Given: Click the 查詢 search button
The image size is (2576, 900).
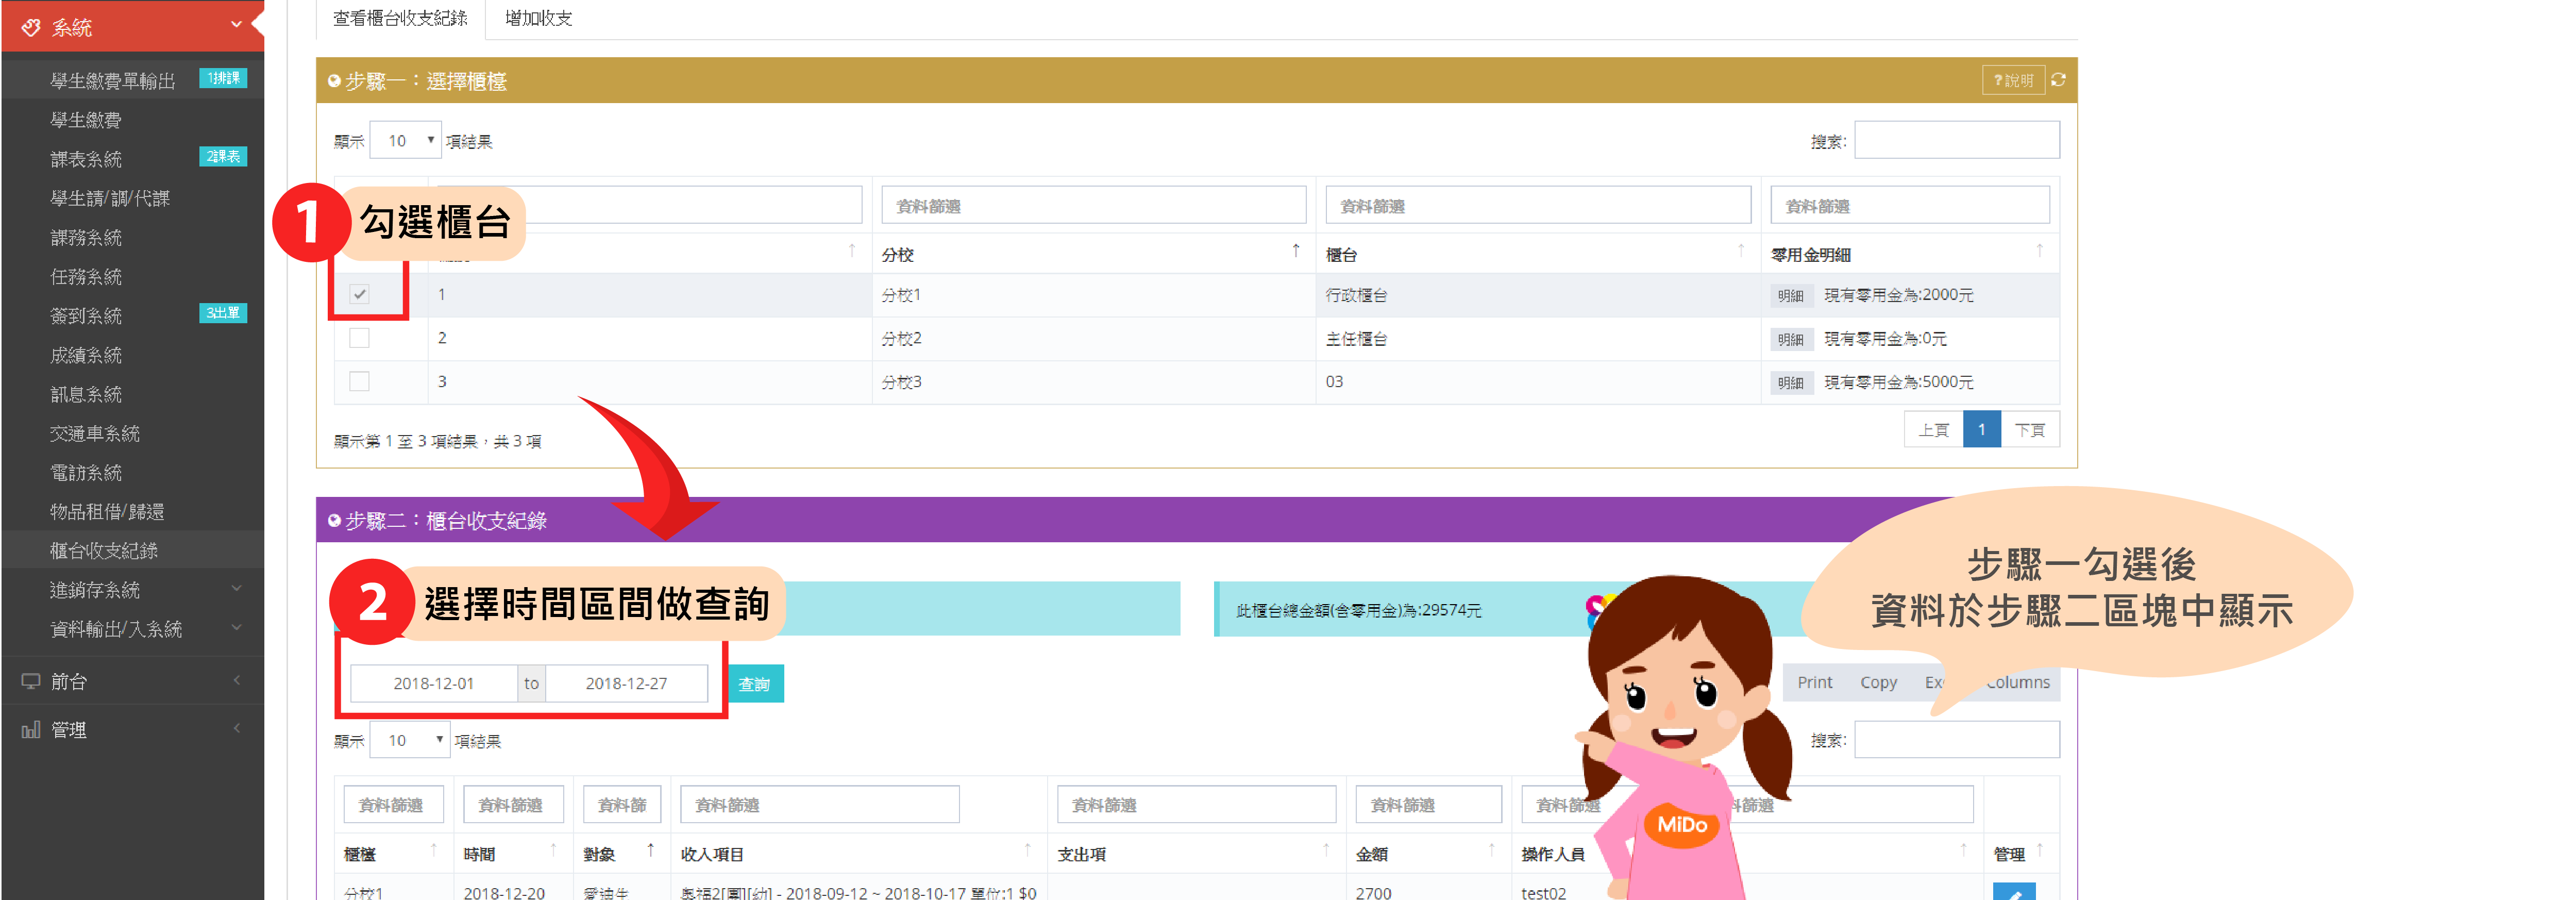Looking at the screenshot, I should coord(755,684).
